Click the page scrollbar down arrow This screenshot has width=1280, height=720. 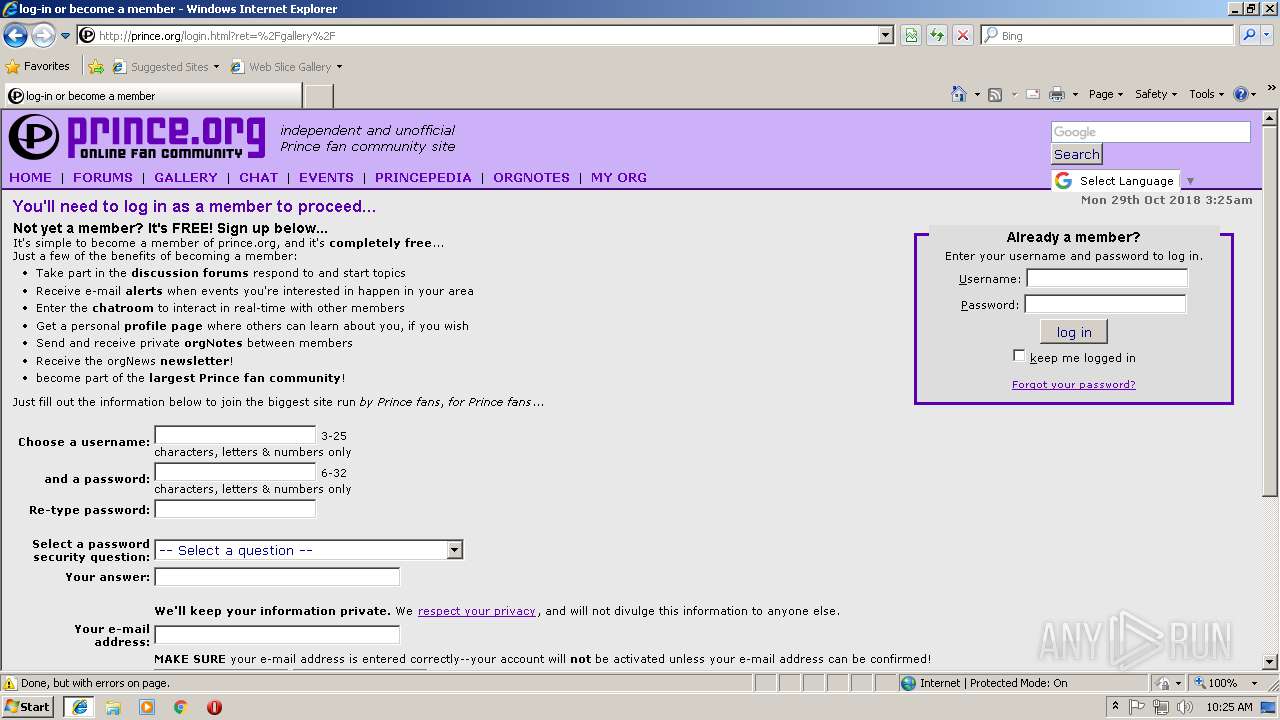(1270, 661)
